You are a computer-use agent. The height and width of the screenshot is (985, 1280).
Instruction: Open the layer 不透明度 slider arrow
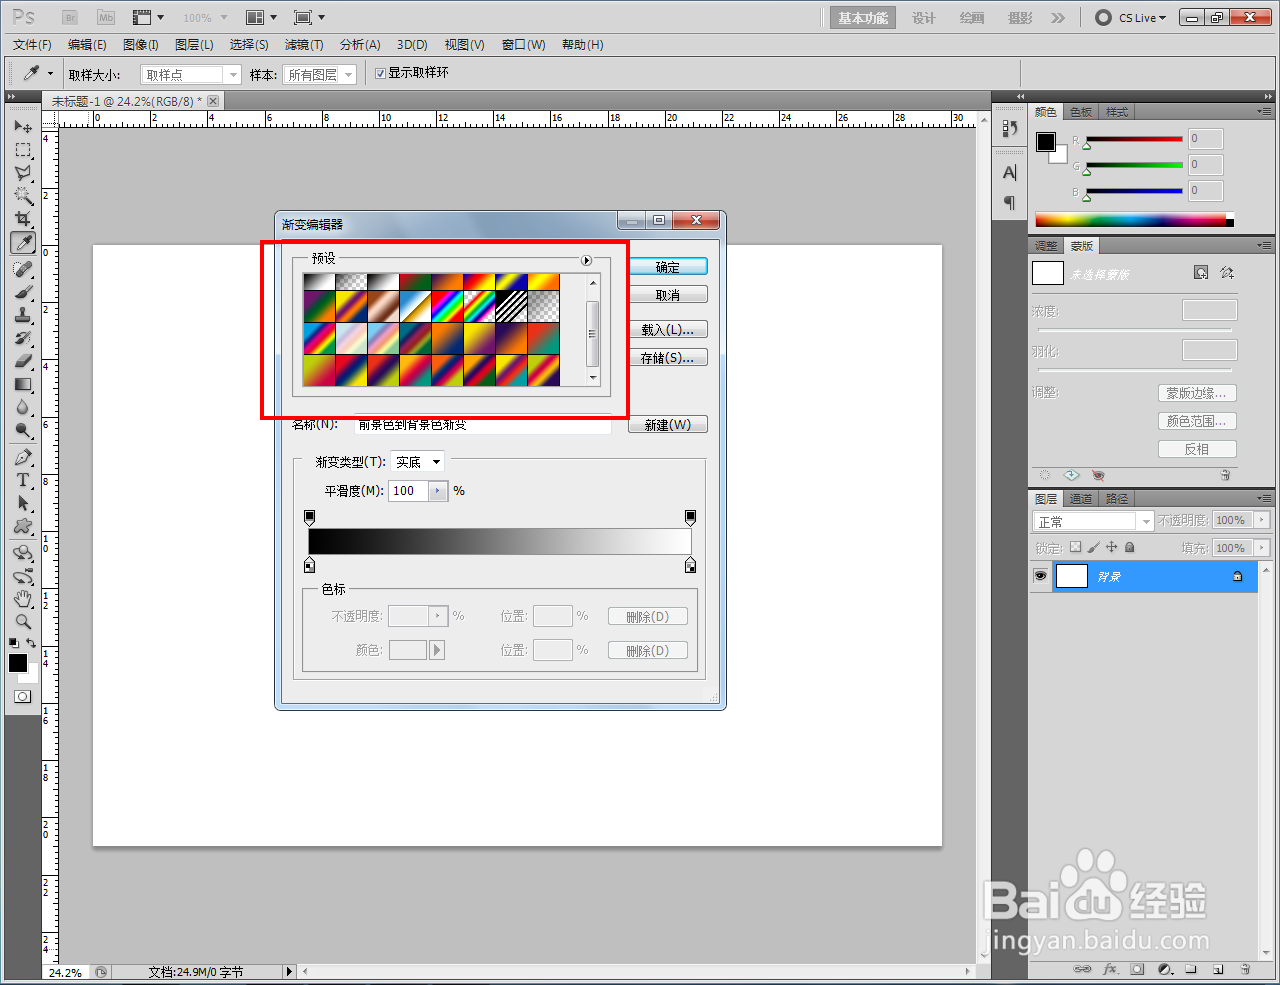point(1261,520)
